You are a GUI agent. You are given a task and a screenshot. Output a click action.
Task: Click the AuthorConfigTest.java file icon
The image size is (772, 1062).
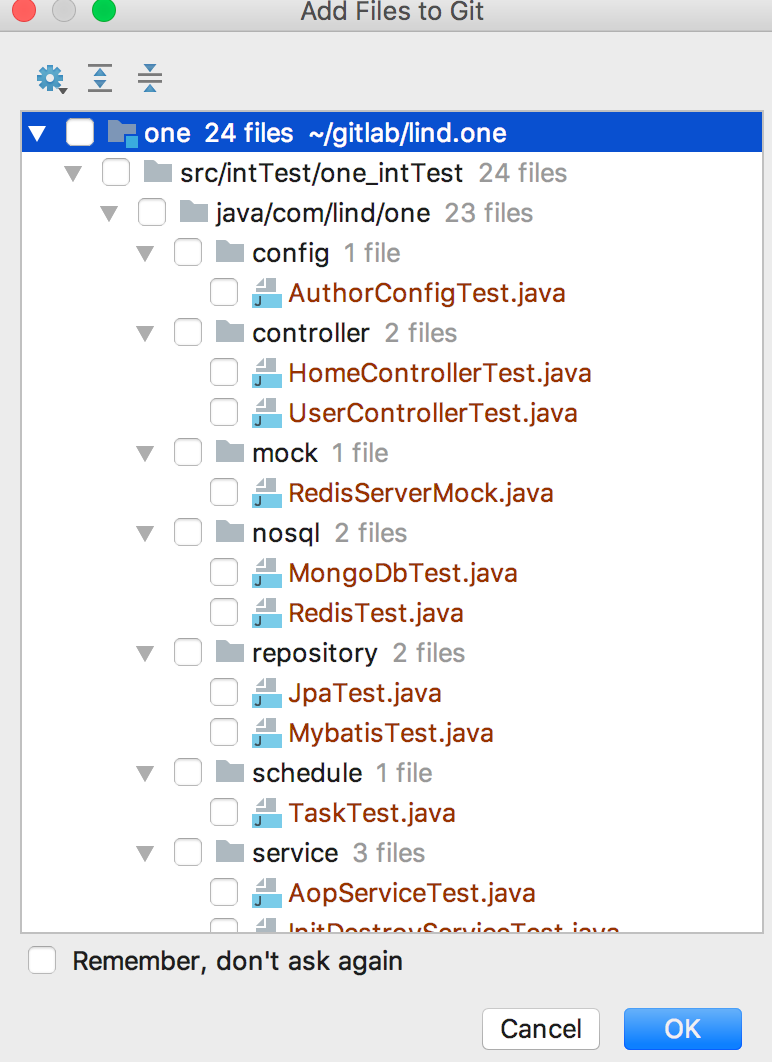click(x=265, y=293)
